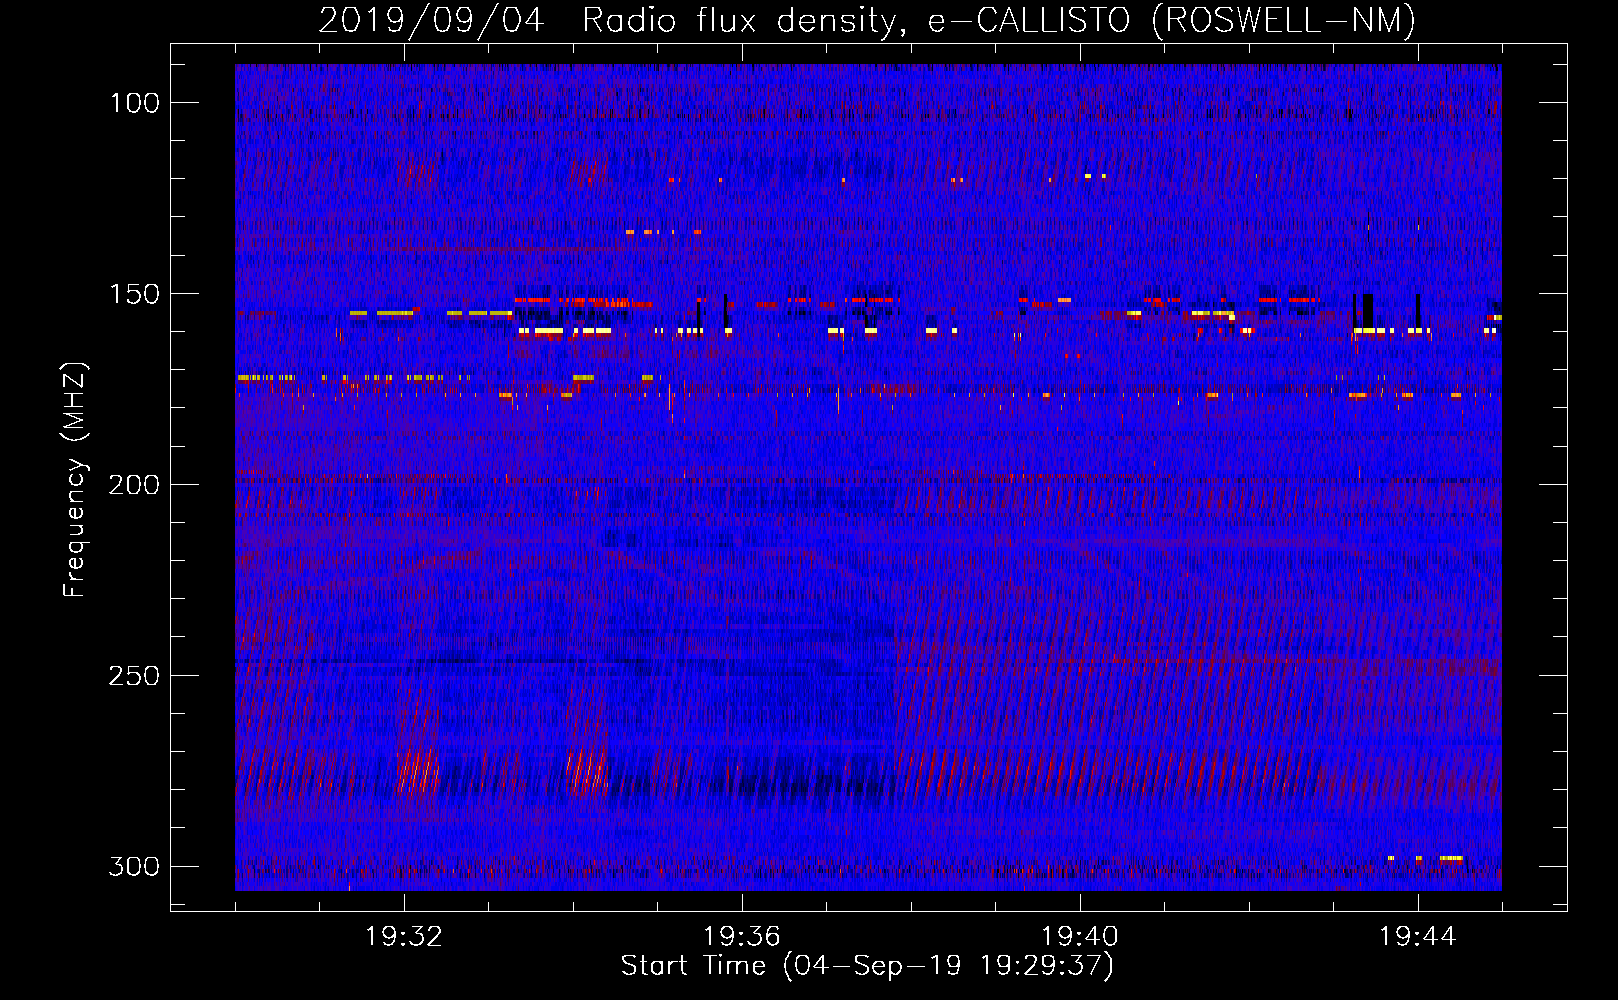
Task: Select the 300 MHz frequency tick label
Action: [134, 866]
